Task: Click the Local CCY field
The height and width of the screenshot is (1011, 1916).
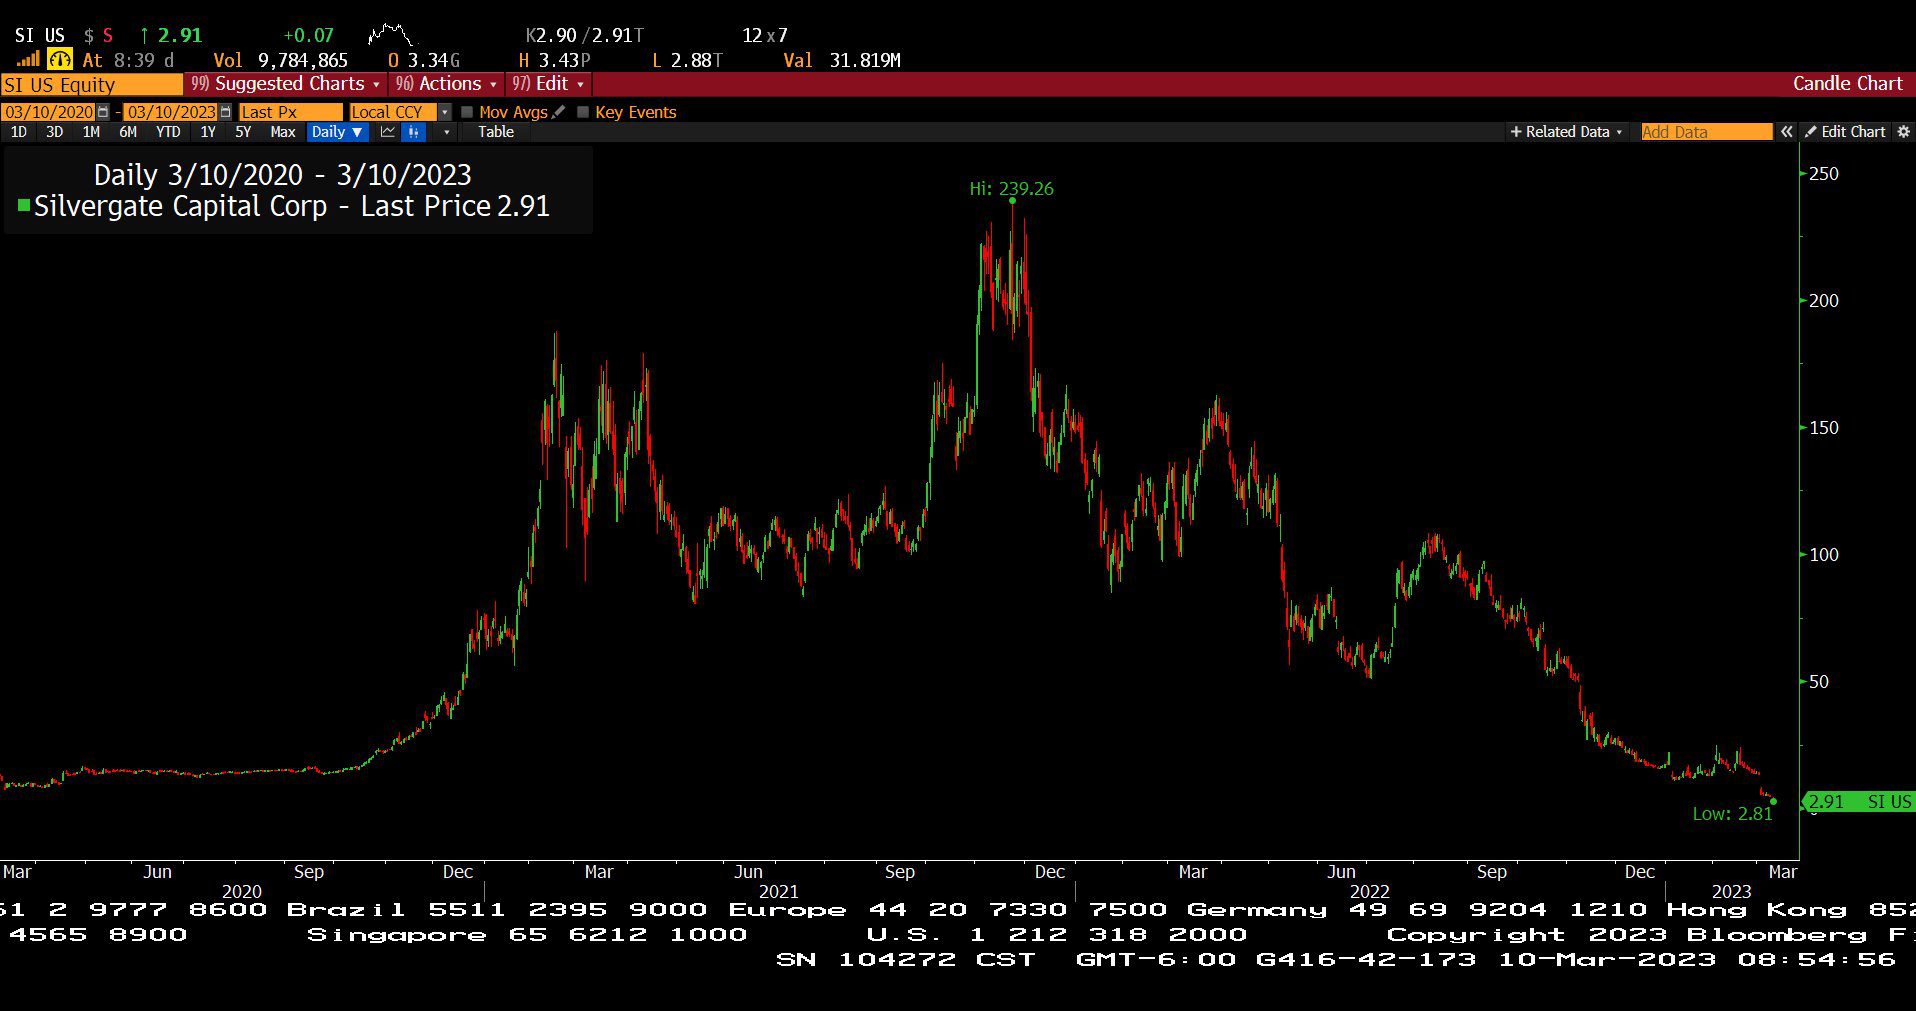Action: 394,112
